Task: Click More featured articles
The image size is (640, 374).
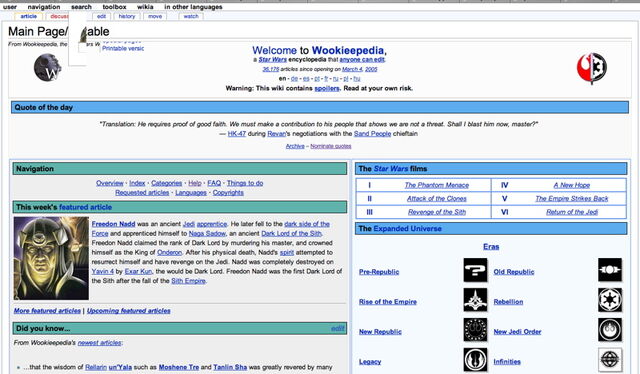Action: pyautogui.click(x=47, y=311)
